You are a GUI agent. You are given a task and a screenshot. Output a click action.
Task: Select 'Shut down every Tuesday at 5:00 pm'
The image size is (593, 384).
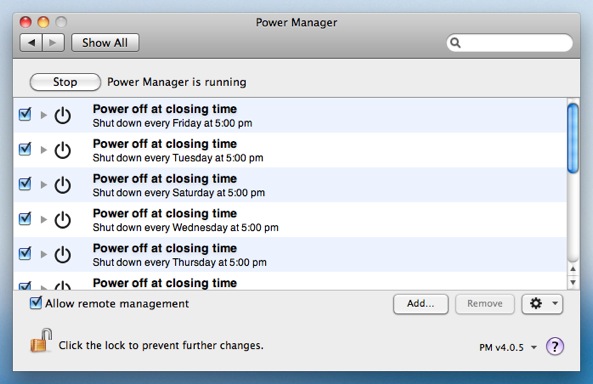[x=178, y=158]
